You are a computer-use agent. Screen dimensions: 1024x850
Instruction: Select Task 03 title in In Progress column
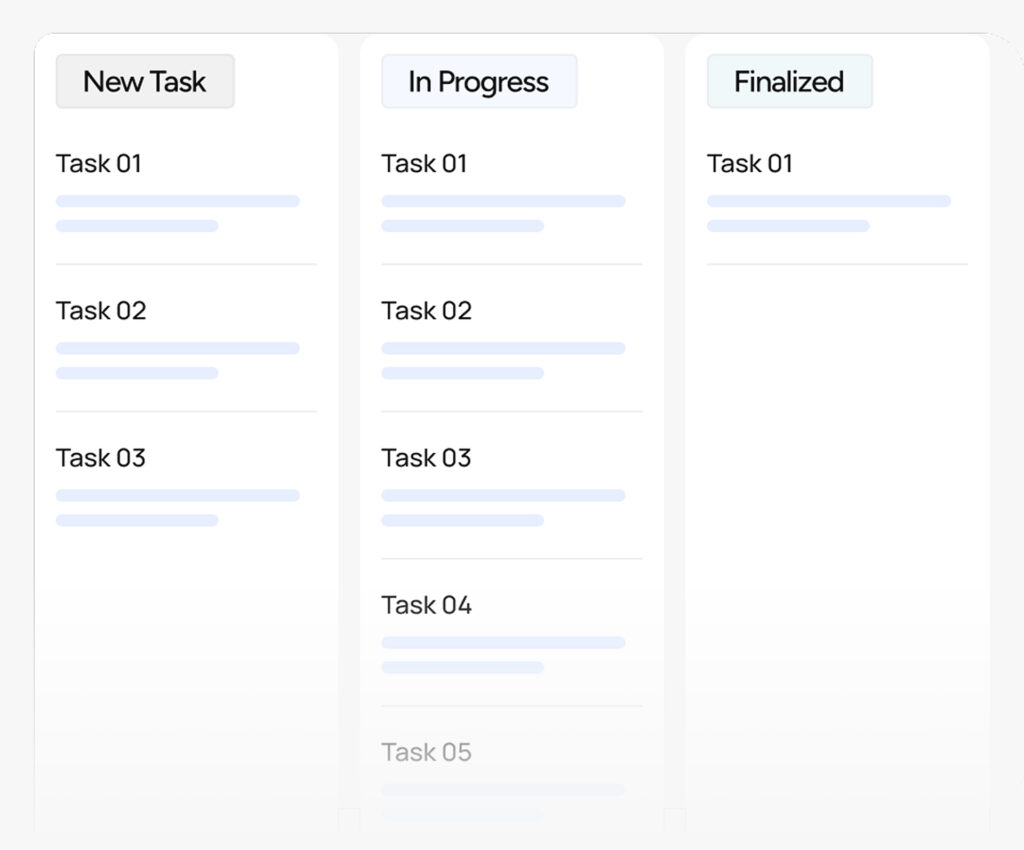(x=427, y=458)
